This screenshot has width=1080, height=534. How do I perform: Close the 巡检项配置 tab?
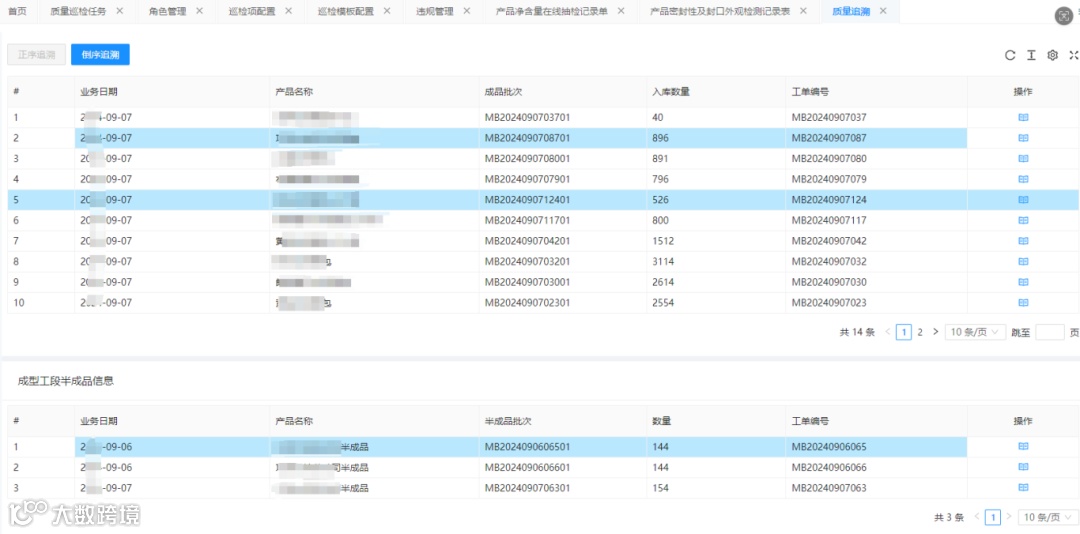click(288, 11)
